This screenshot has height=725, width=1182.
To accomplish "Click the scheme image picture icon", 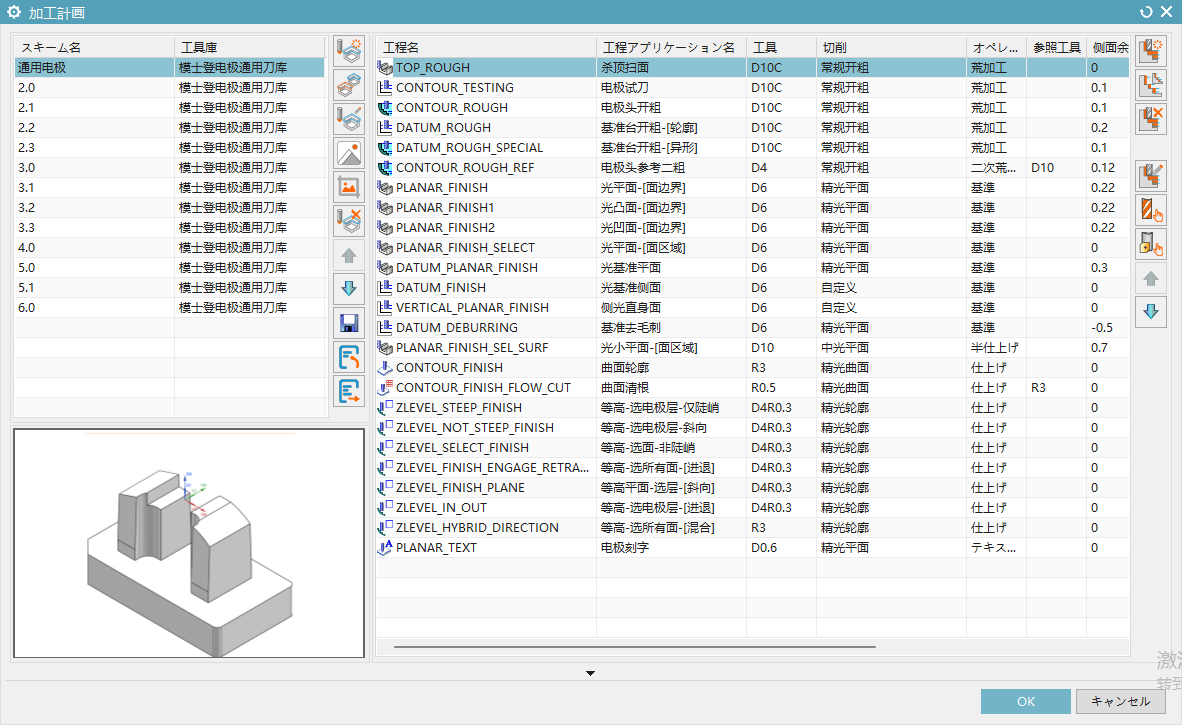I will [x=349, y=154].
